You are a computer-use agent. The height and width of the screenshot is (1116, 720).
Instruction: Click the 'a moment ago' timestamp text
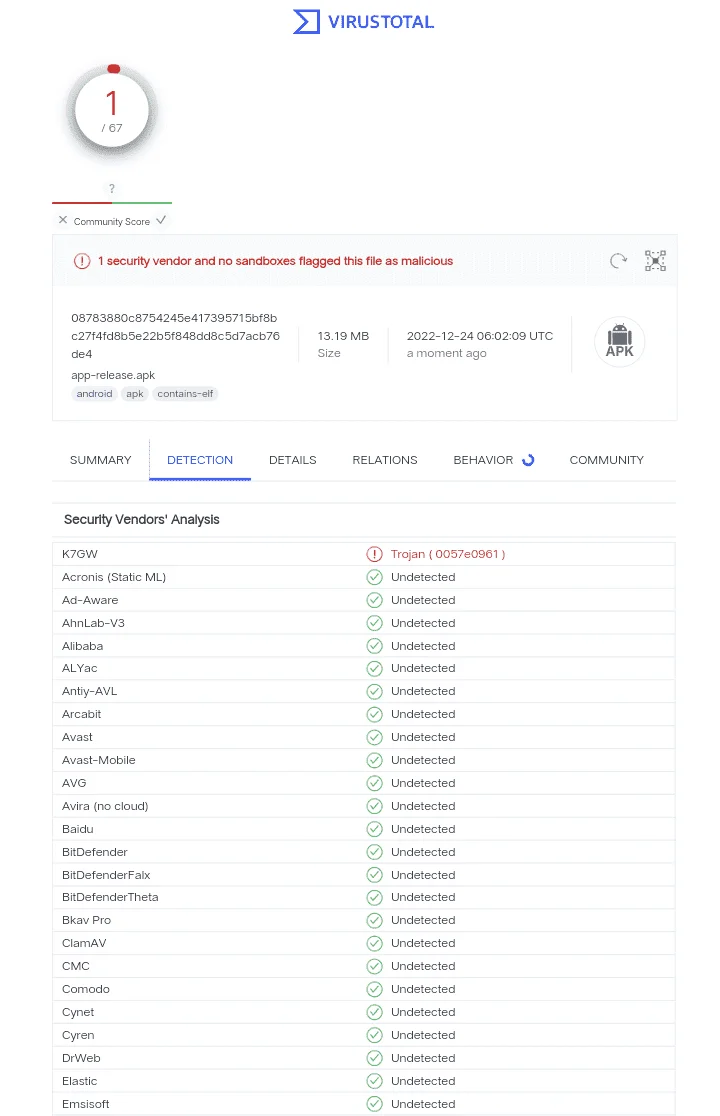(x=447, y=354)
